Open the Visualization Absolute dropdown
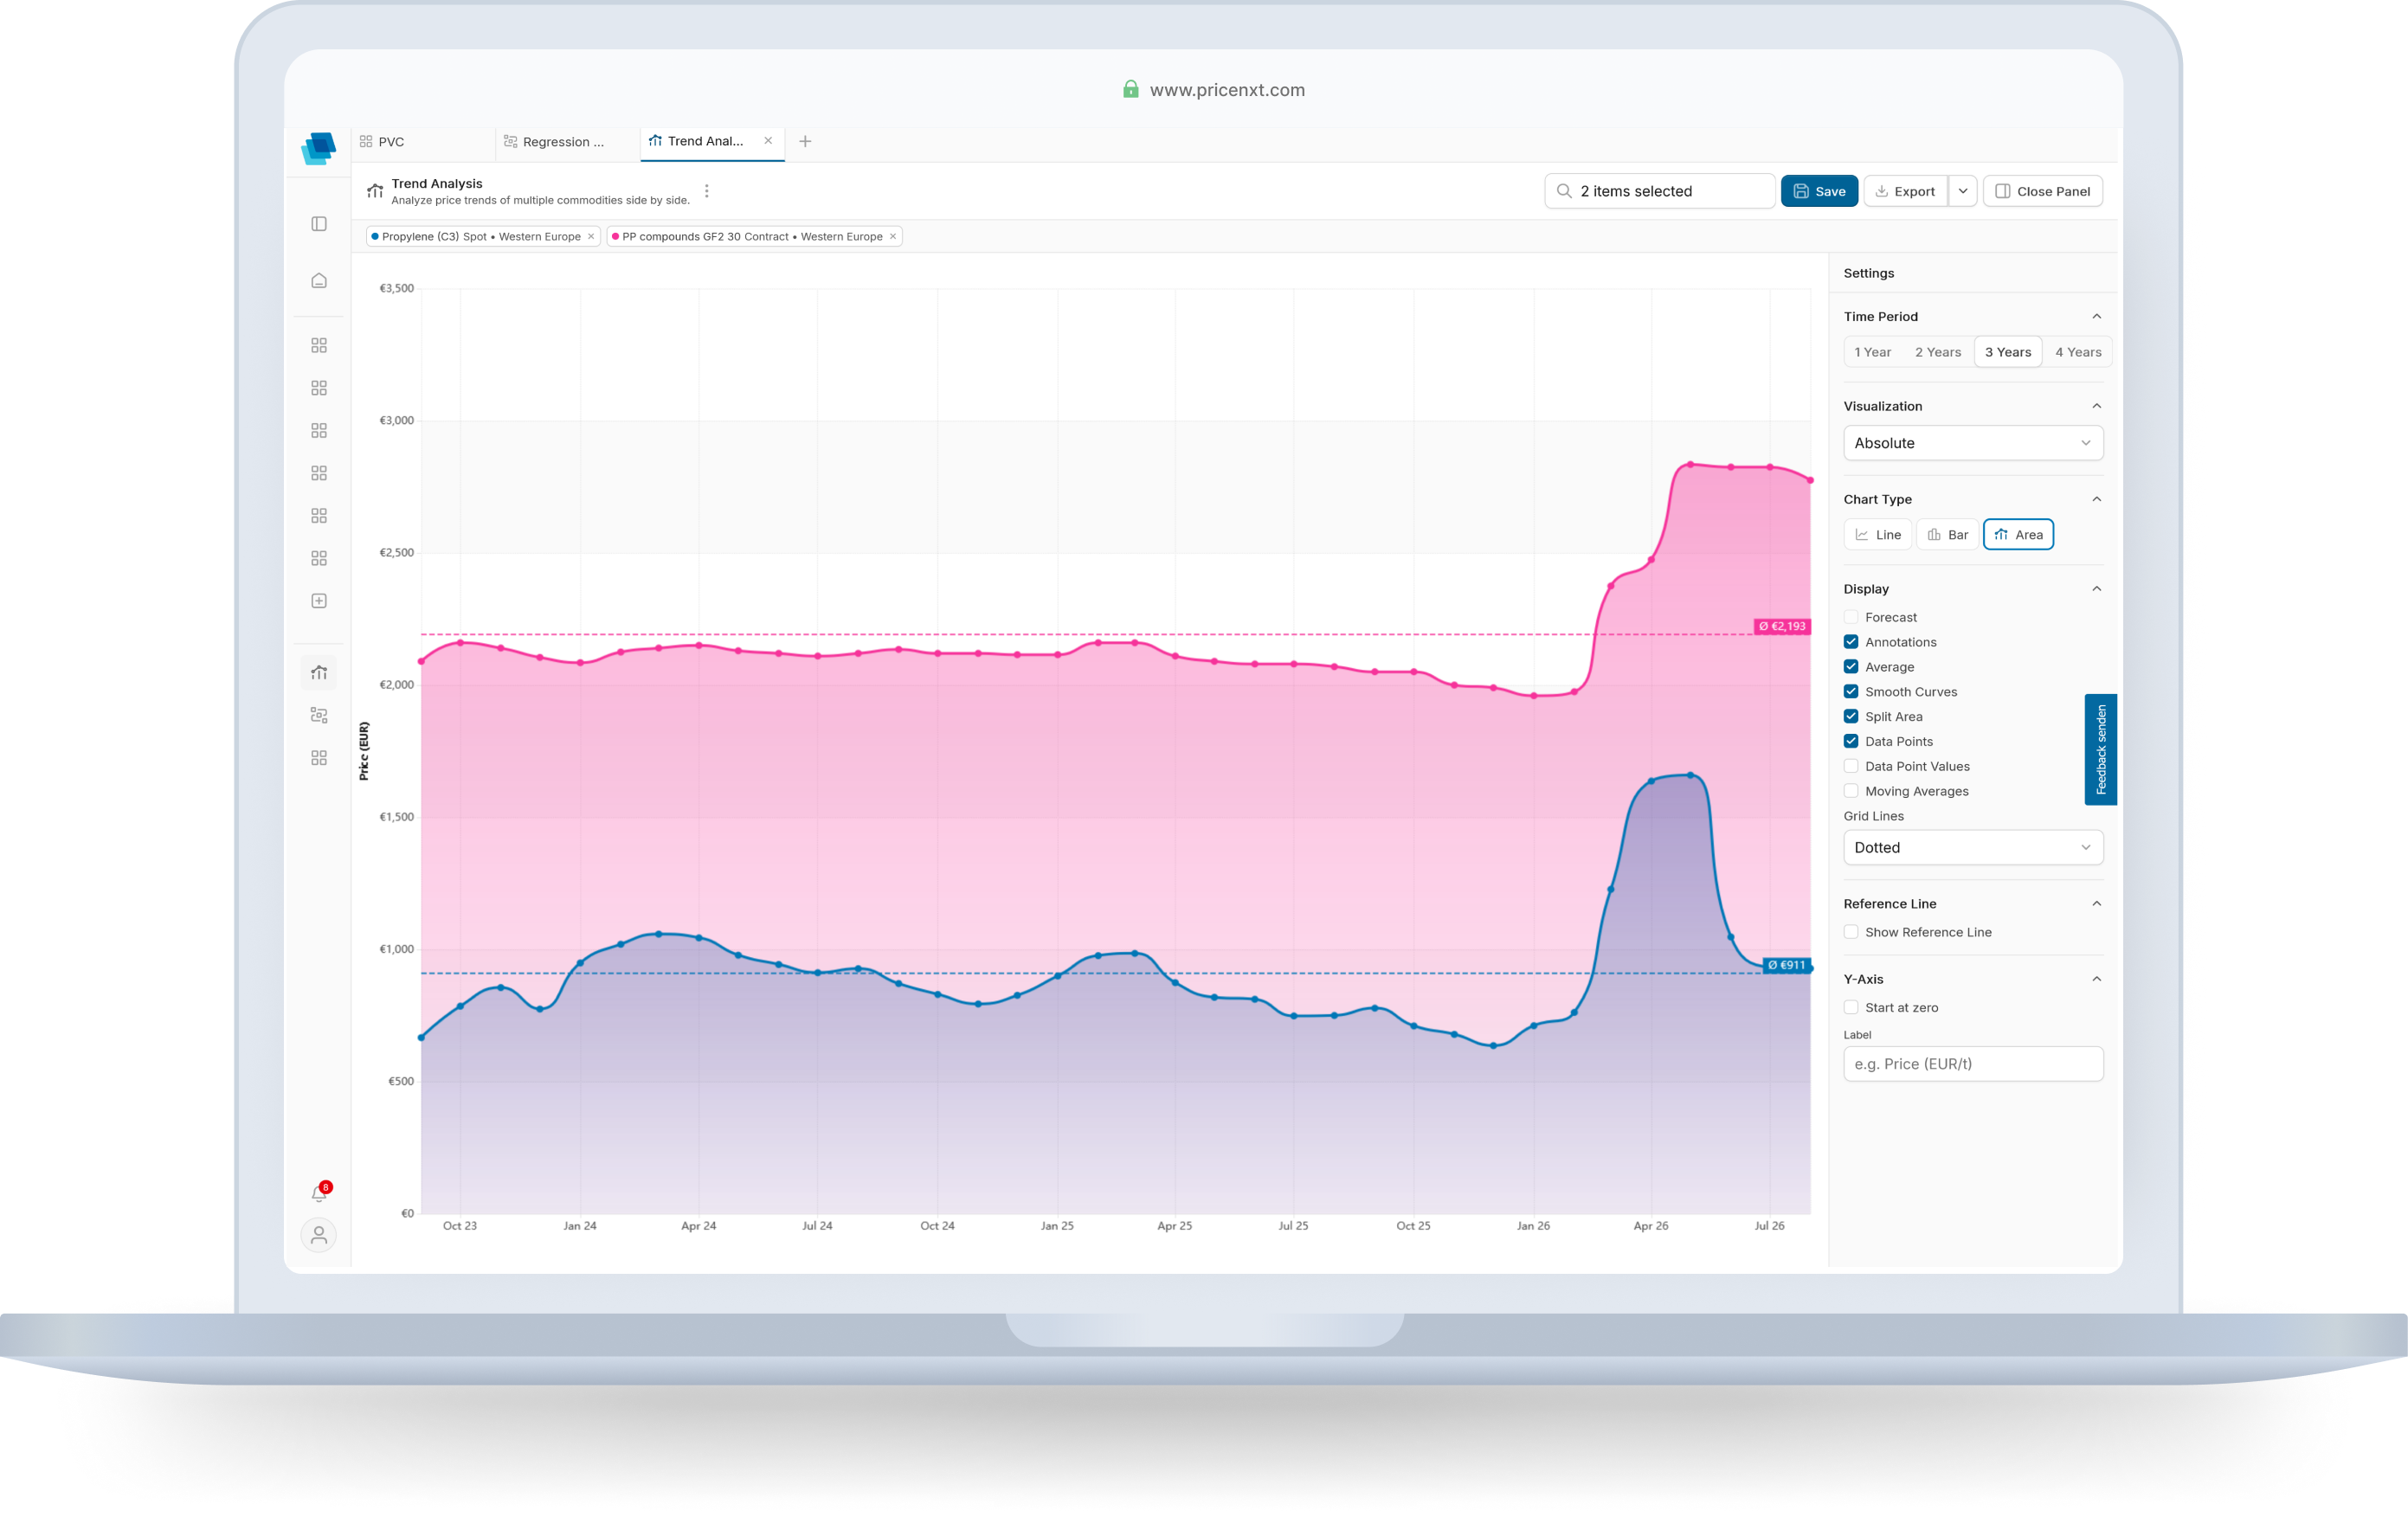This screenshot has width=2408, height=1517. [1973, 443]
